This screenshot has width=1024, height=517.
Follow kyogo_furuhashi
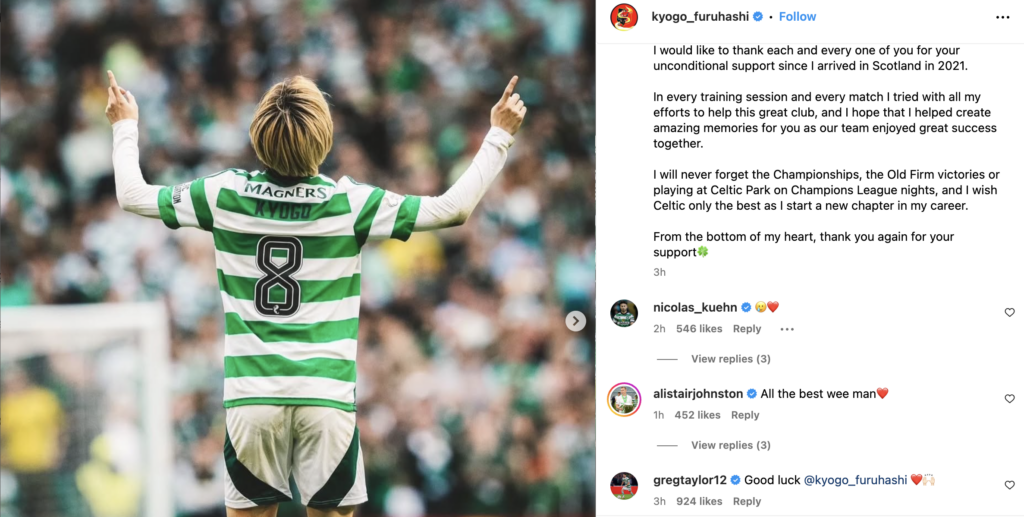coord(797,17)
